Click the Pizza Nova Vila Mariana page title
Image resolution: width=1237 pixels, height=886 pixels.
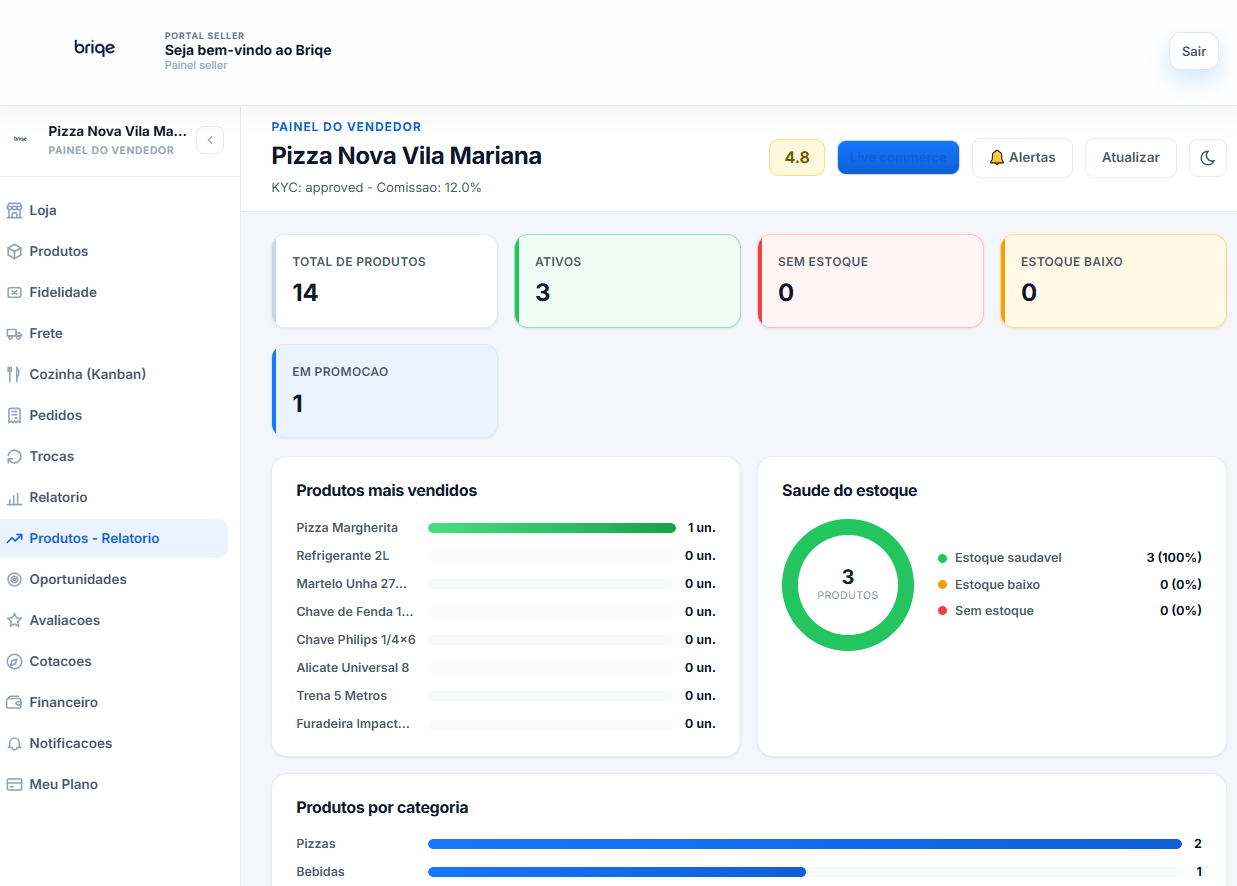[407, 156]
